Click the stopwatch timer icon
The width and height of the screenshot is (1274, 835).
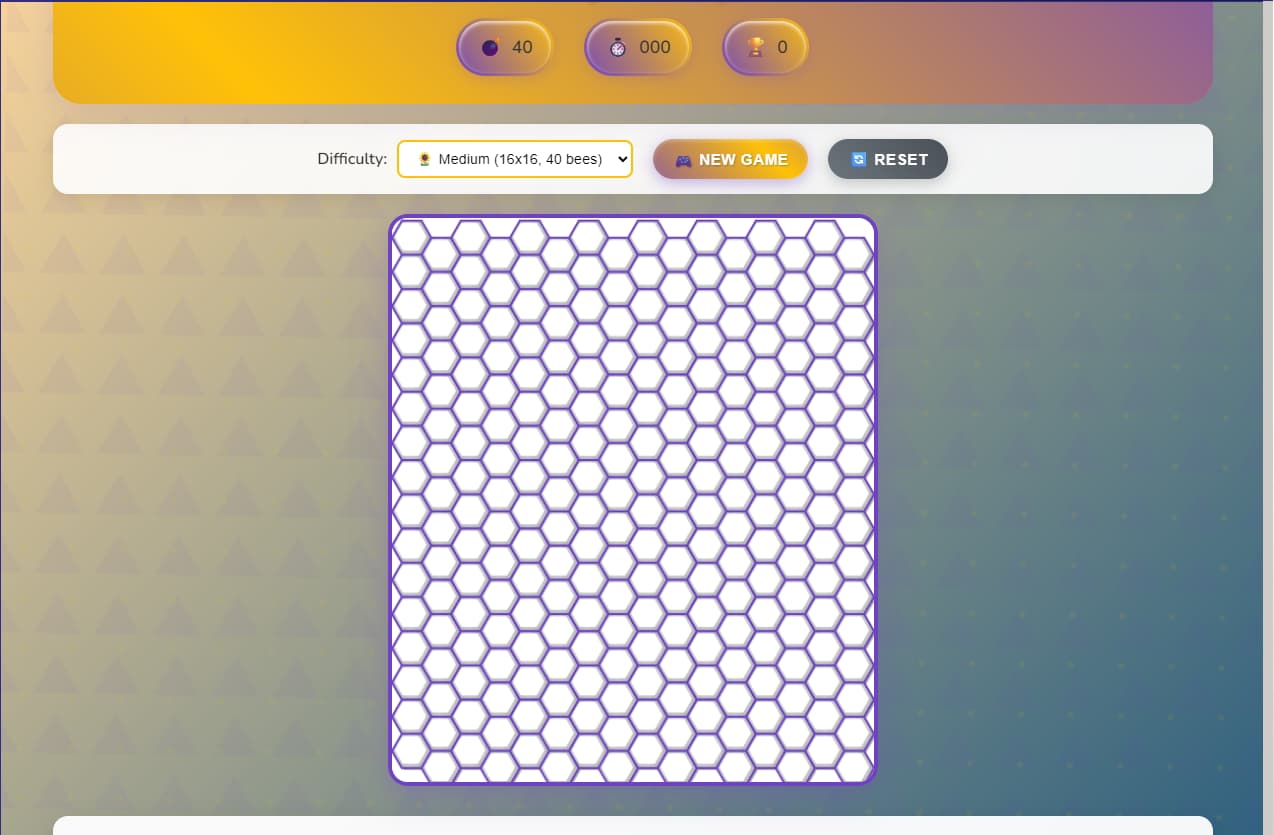tap(618, 47)
